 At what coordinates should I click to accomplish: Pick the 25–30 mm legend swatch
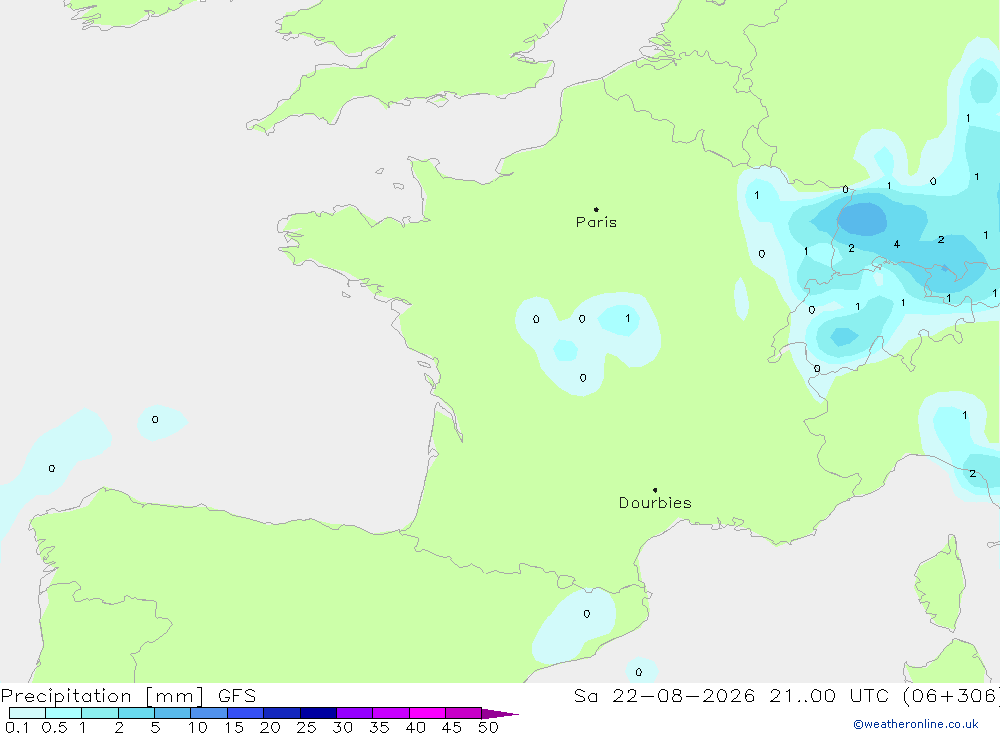(x=318, y=713)
